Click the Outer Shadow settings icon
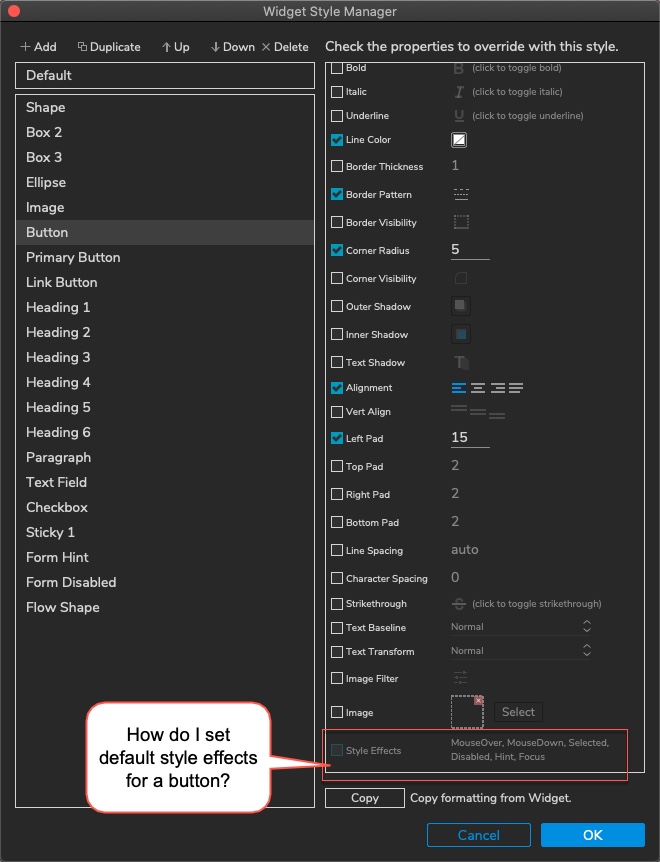The width and height of the screenshot is (660, 862). pyautogui.click(x=459, y=306)
